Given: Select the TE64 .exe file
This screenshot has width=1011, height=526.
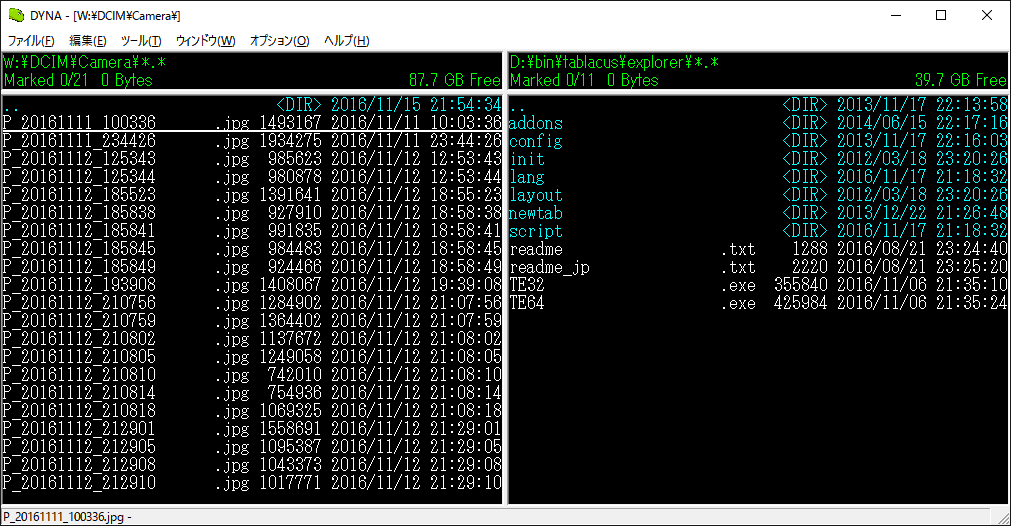Looking at the screenshot, I should [758, 303].
